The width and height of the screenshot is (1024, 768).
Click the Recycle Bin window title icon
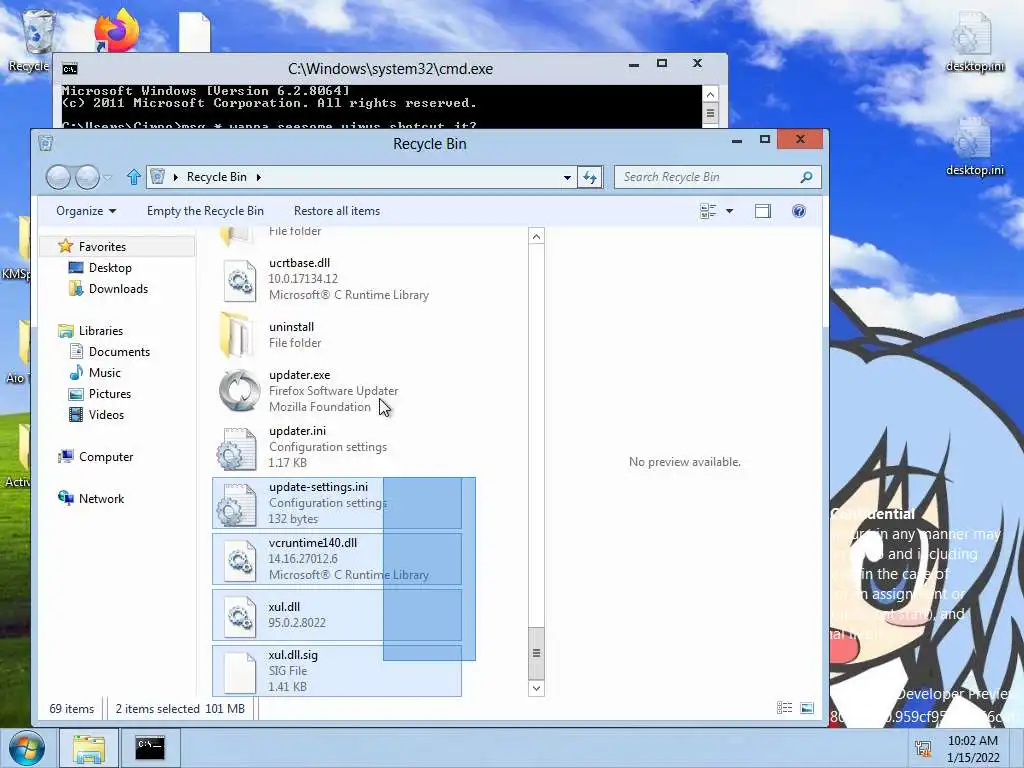coord(45,143)
